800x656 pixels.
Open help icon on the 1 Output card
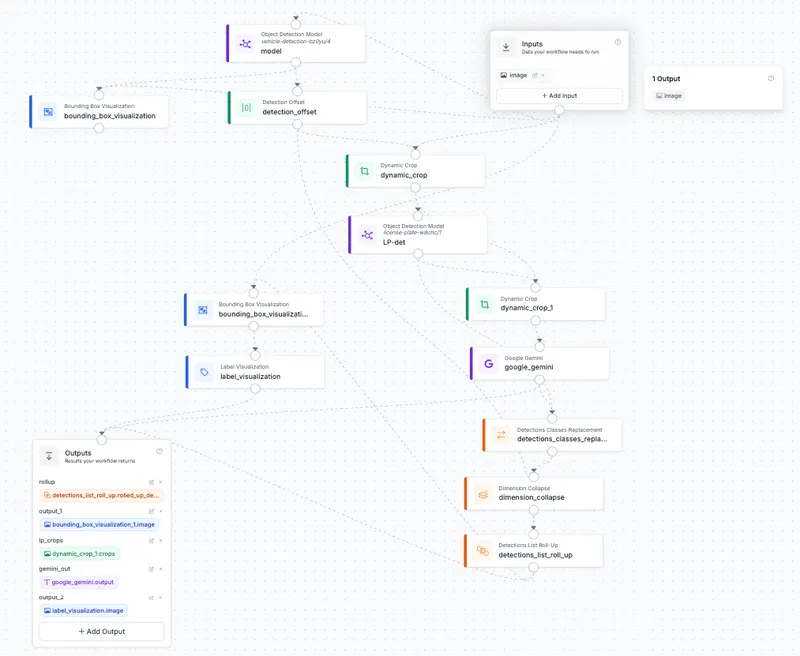[771, 78]
